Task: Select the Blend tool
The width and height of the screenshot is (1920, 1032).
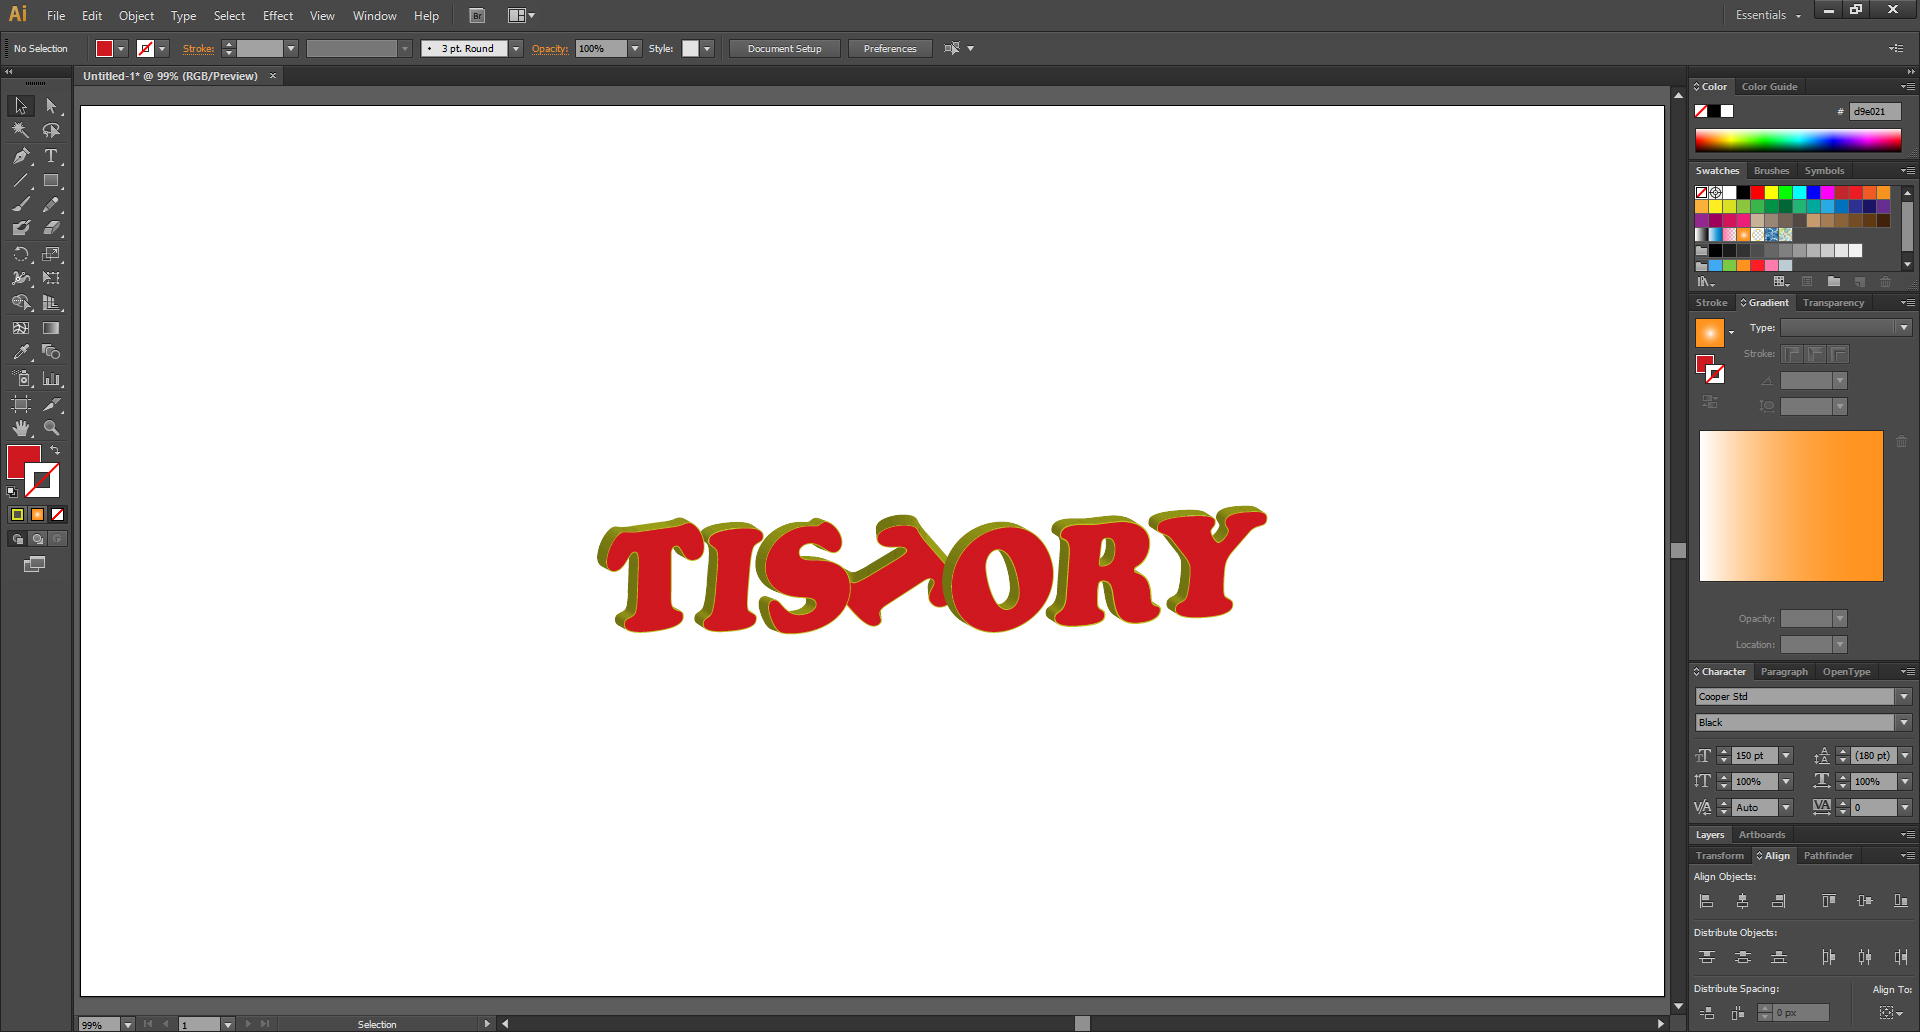Action: click(51, 353)
